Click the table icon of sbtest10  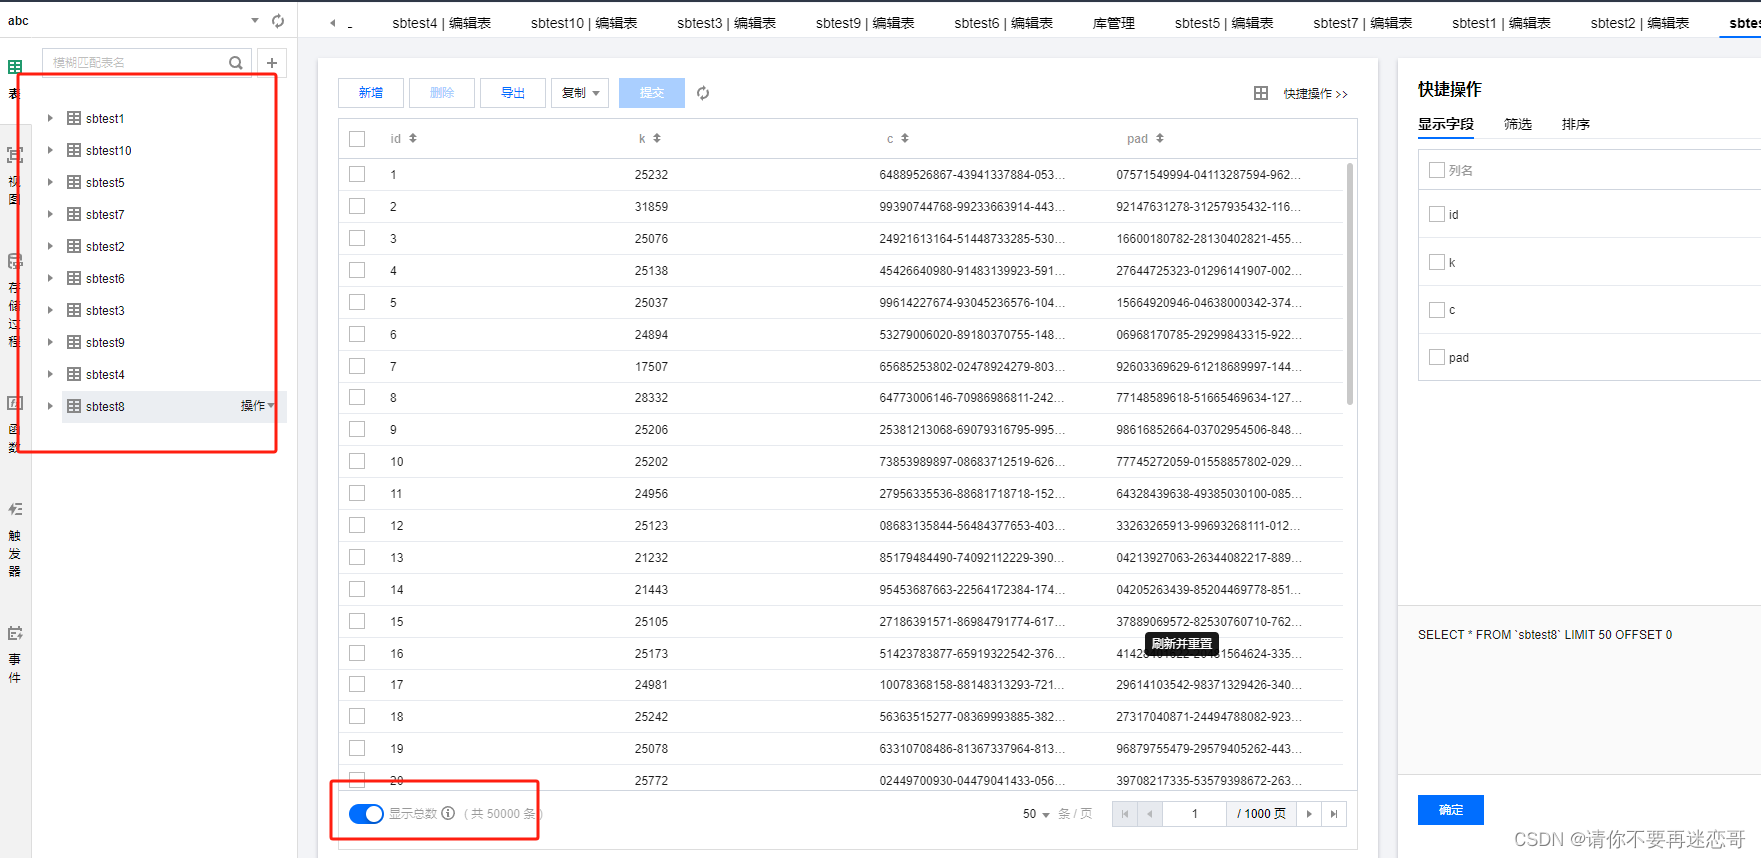click(74, 150)
